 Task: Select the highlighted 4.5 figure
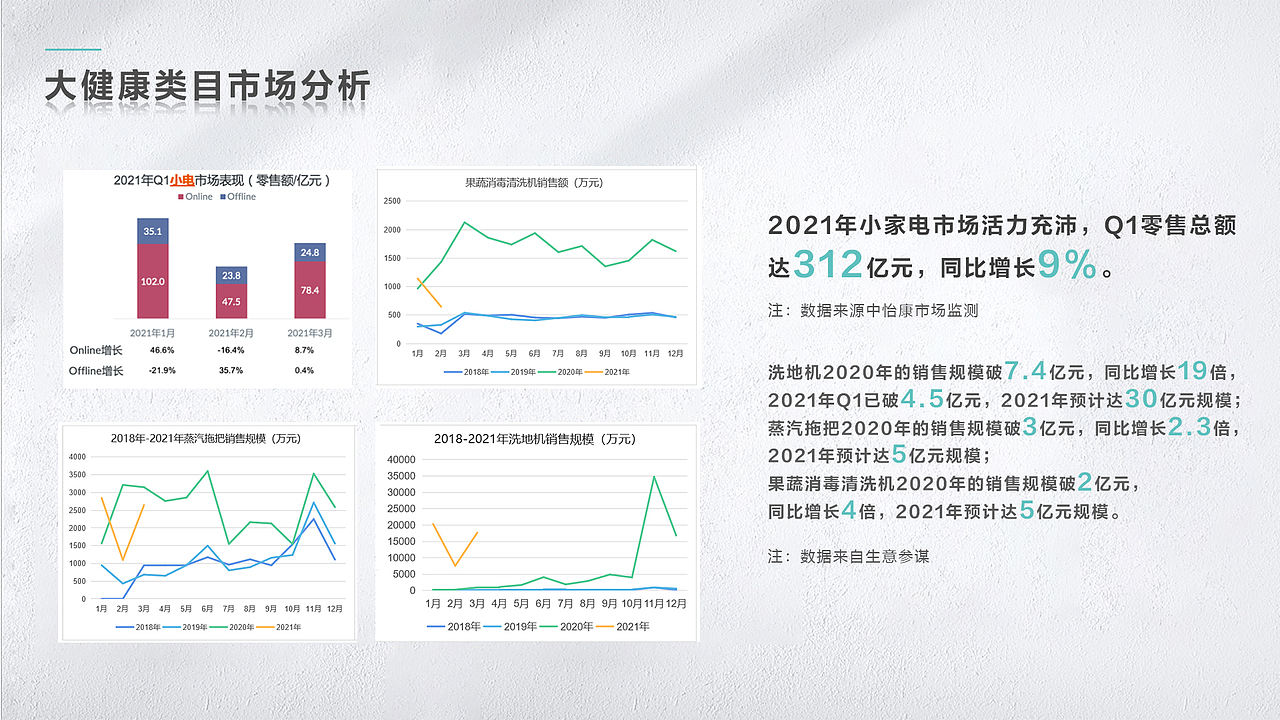tap(922, 400)
